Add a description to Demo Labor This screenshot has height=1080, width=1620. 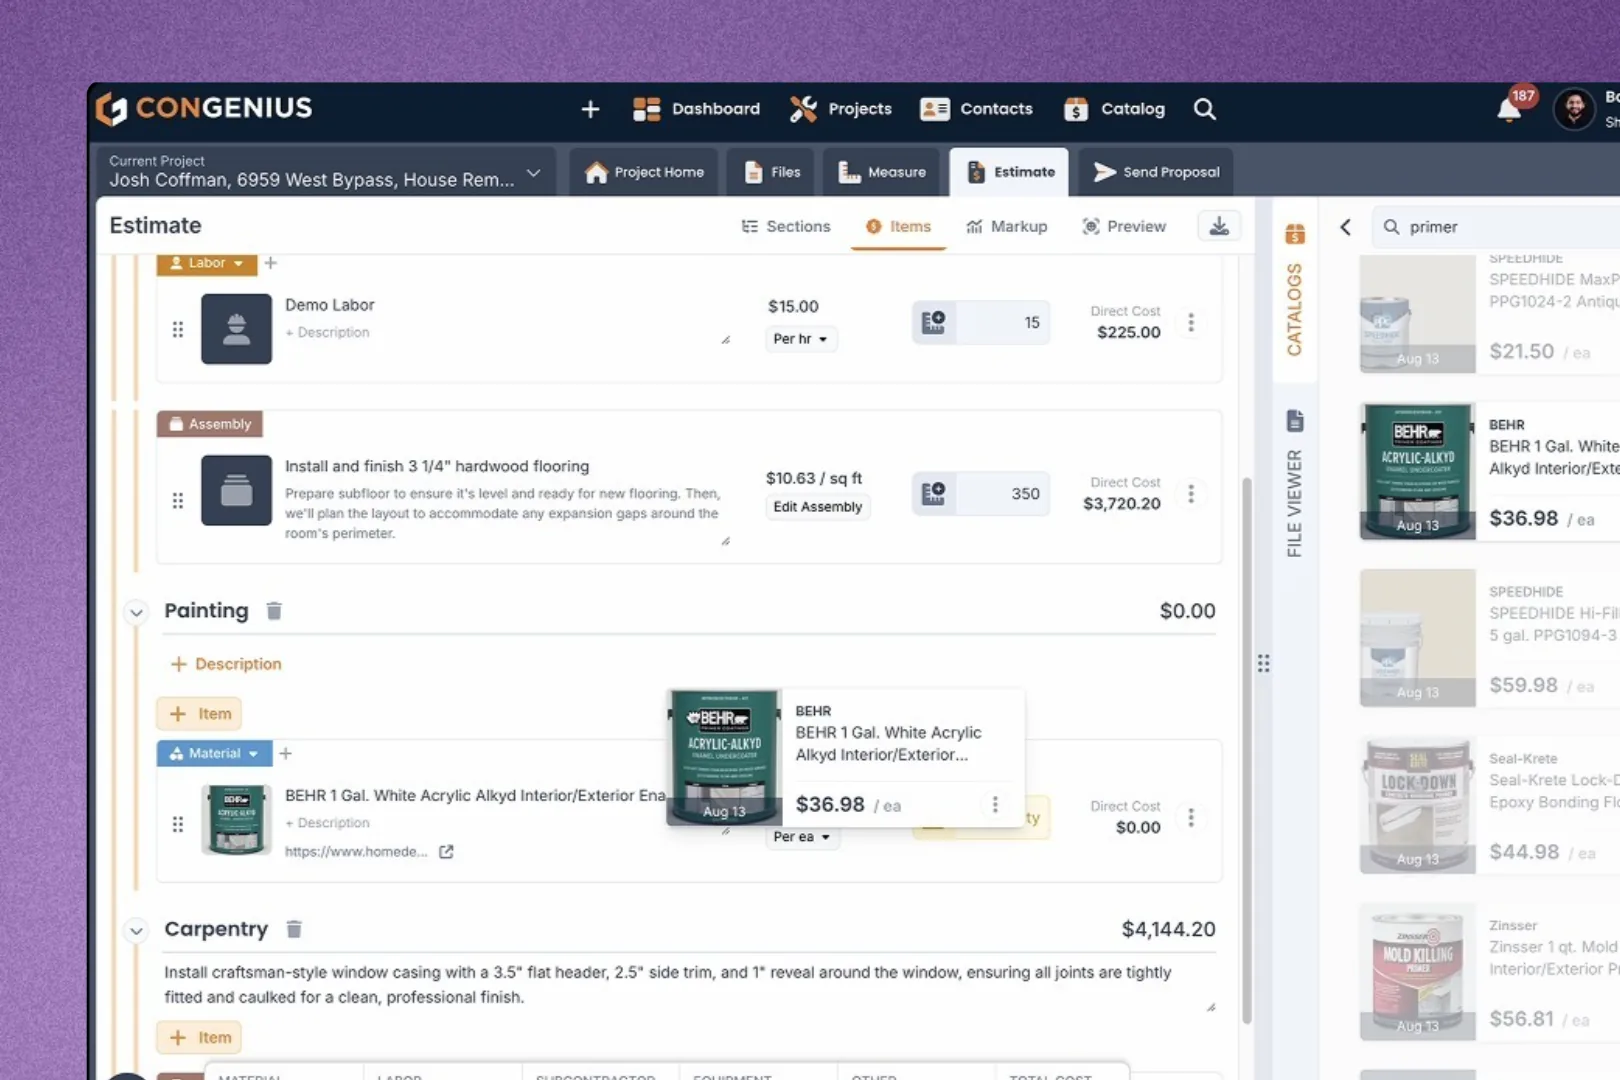click(327, 332)
